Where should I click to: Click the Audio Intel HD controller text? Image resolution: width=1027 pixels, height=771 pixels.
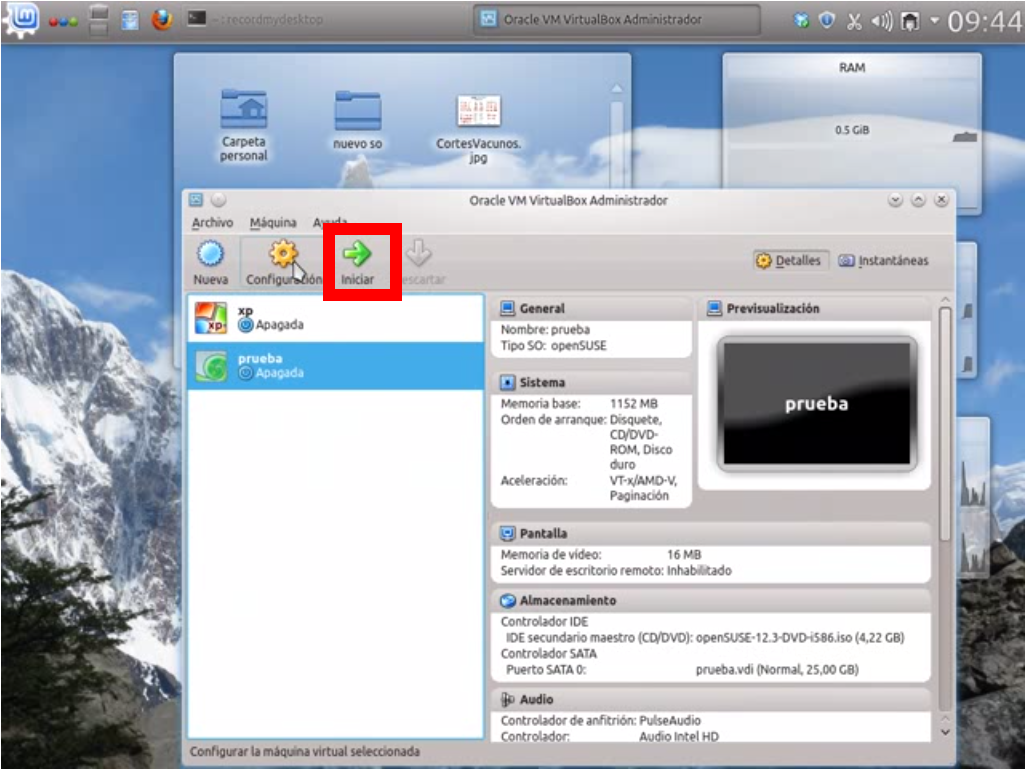(679, 736)
